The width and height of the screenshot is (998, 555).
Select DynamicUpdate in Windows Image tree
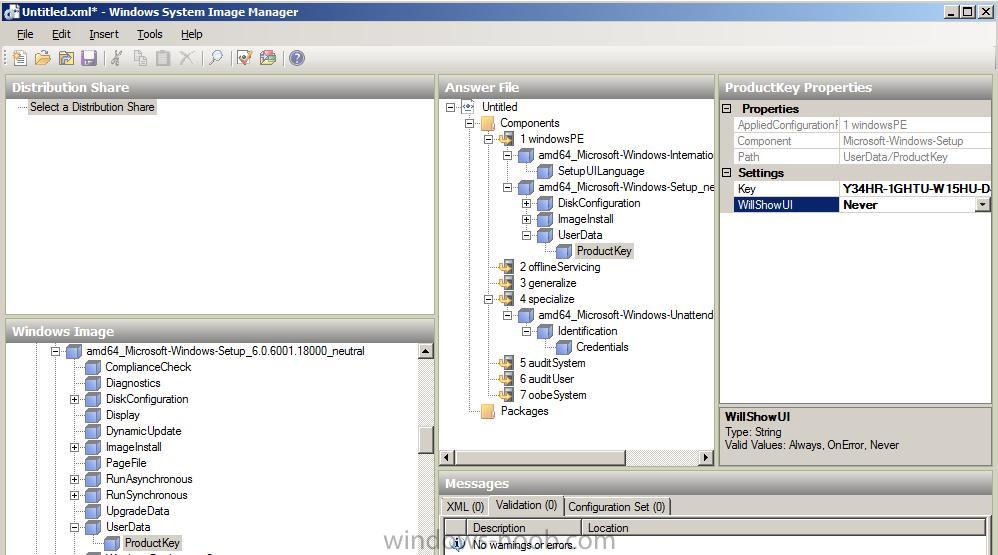(x=143, y=431)
